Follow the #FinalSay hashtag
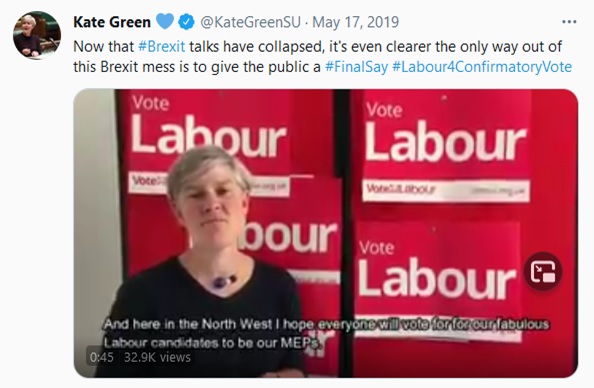 356,67
